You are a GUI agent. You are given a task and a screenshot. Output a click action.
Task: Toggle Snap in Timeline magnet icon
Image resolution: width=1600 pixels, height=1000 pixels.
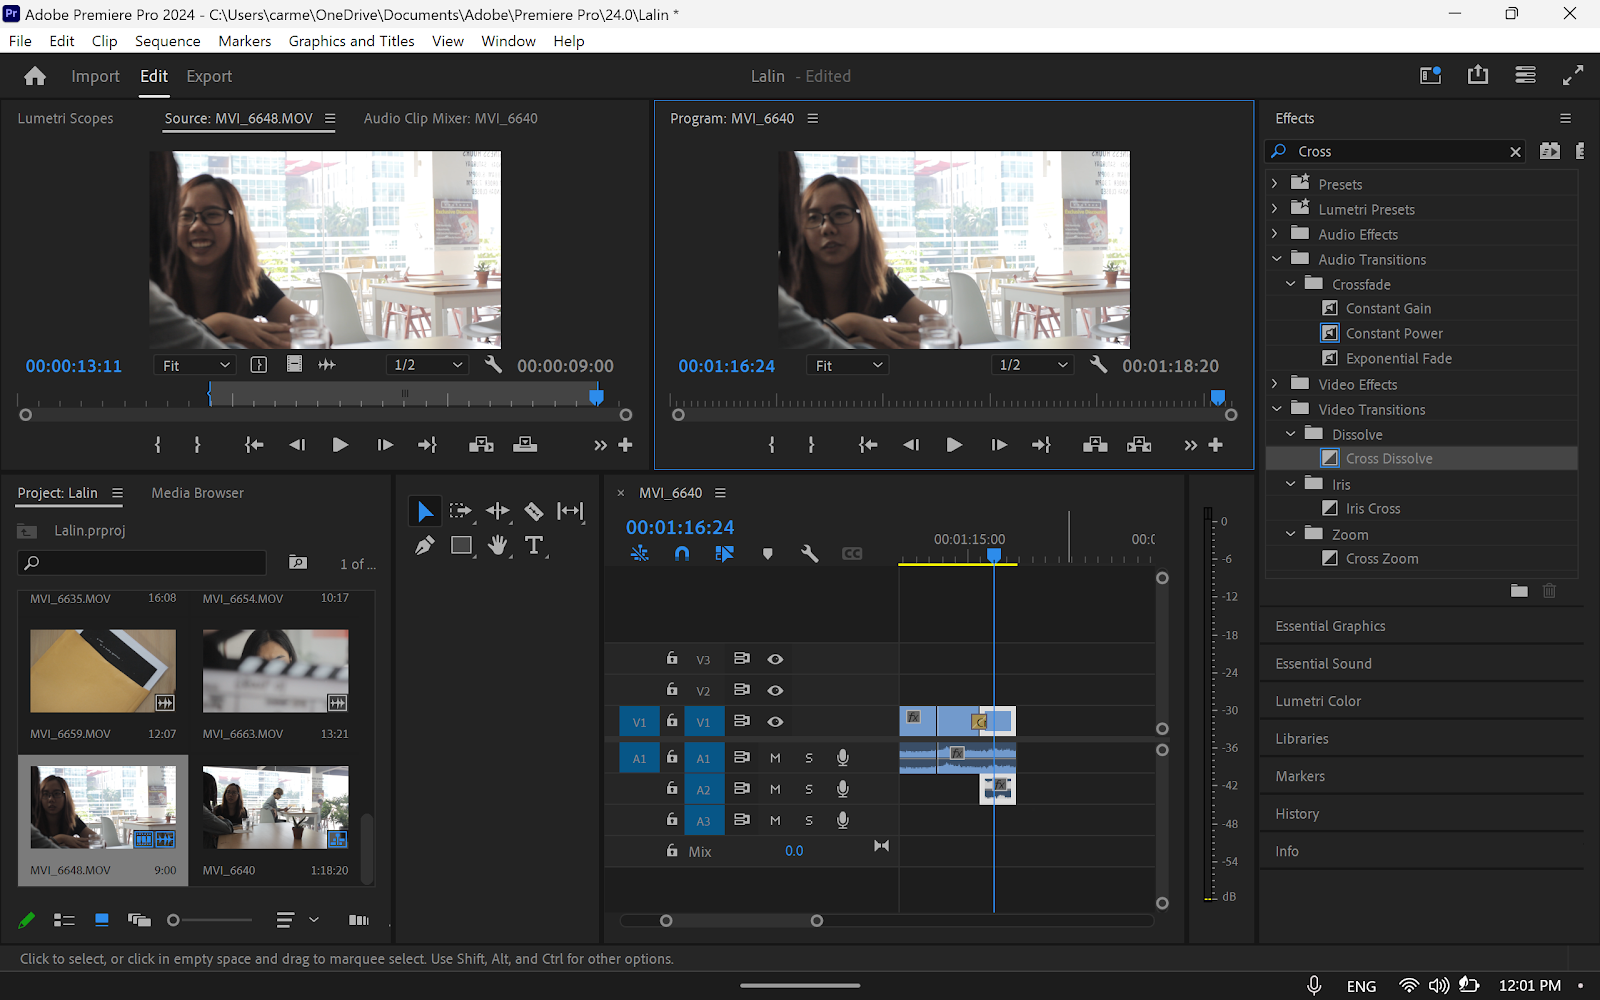[682, 553]
